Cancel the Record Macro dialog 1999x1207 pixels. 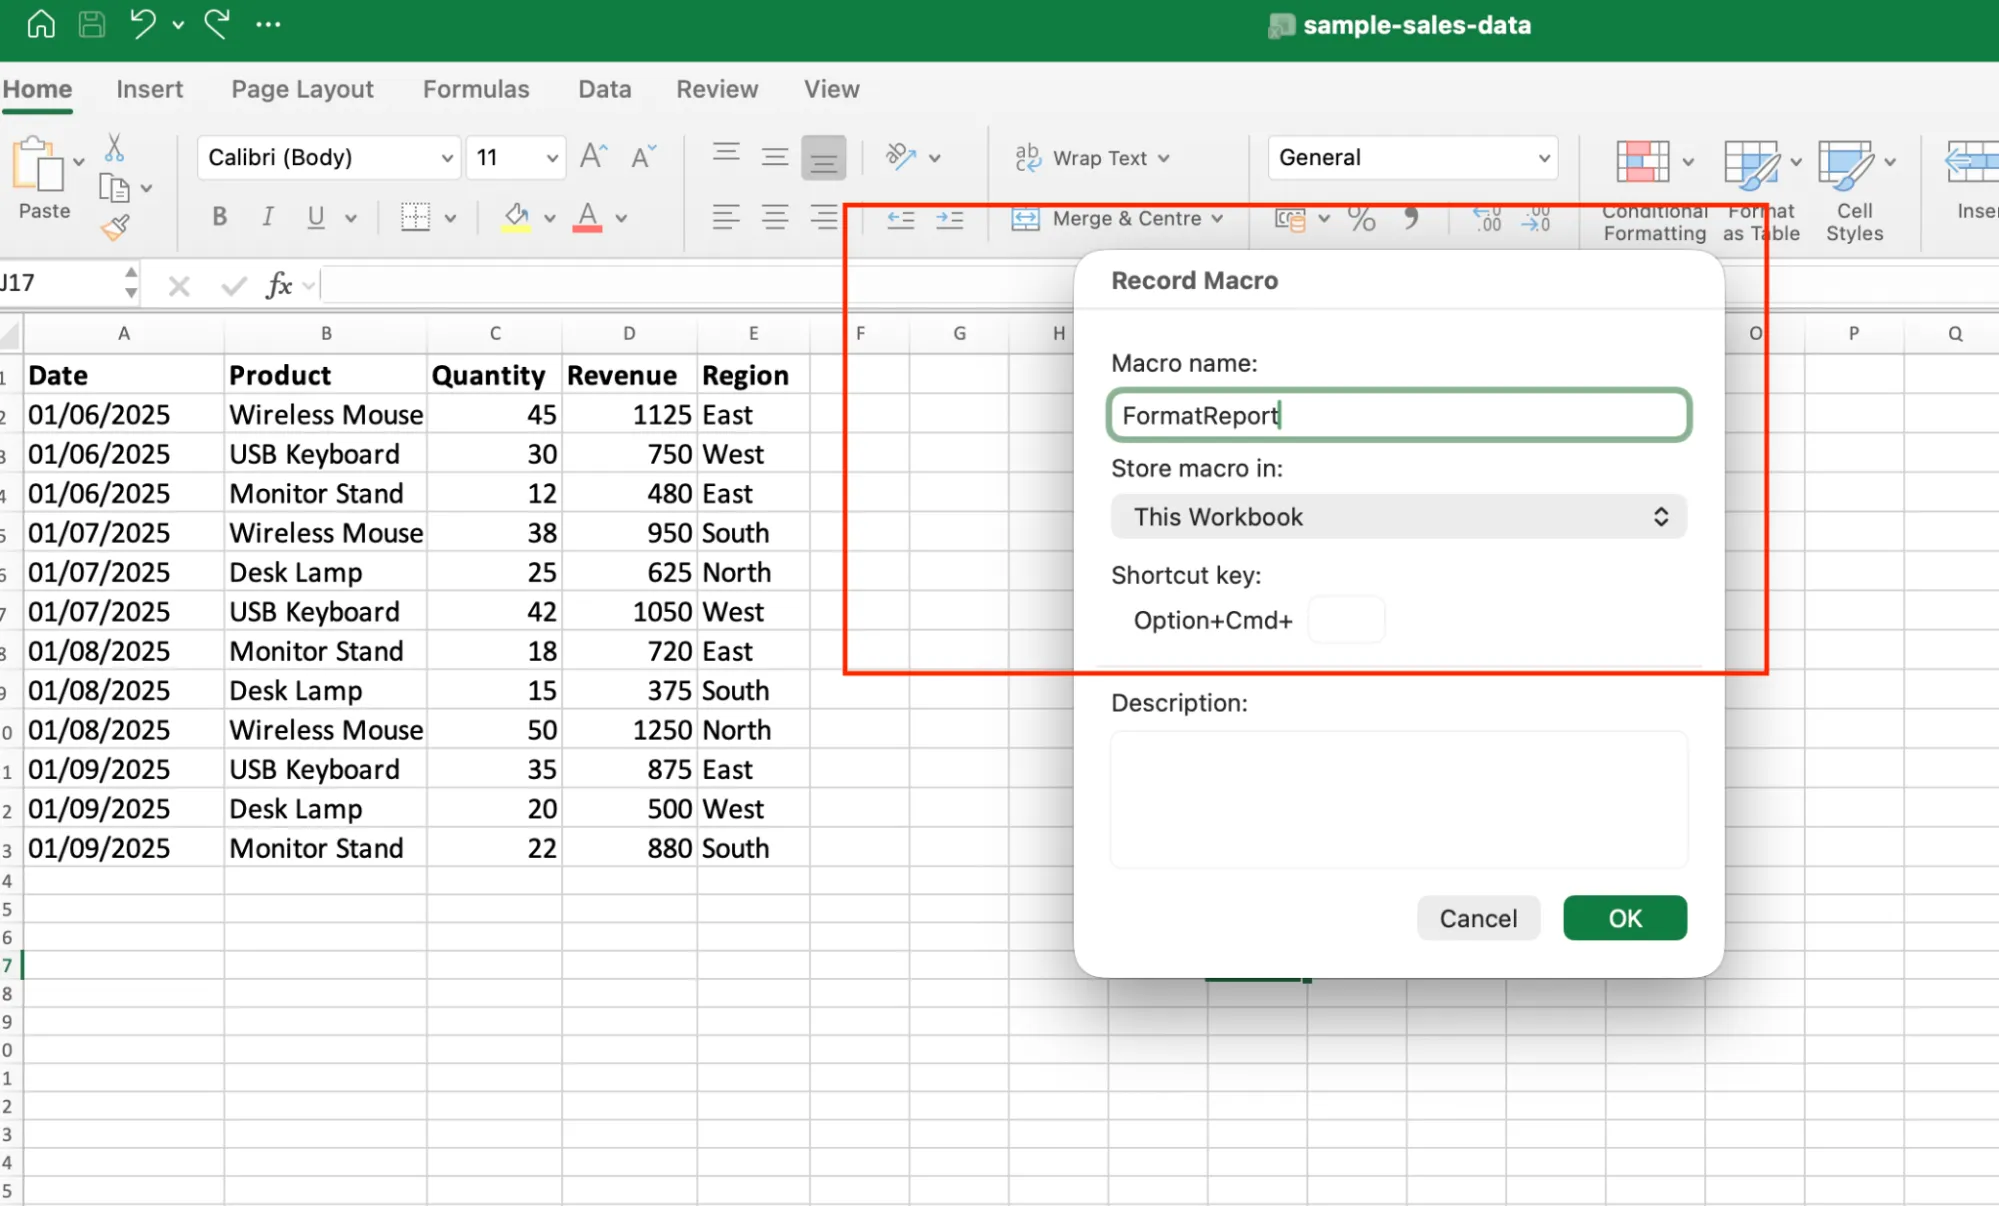pos(1478,917)
